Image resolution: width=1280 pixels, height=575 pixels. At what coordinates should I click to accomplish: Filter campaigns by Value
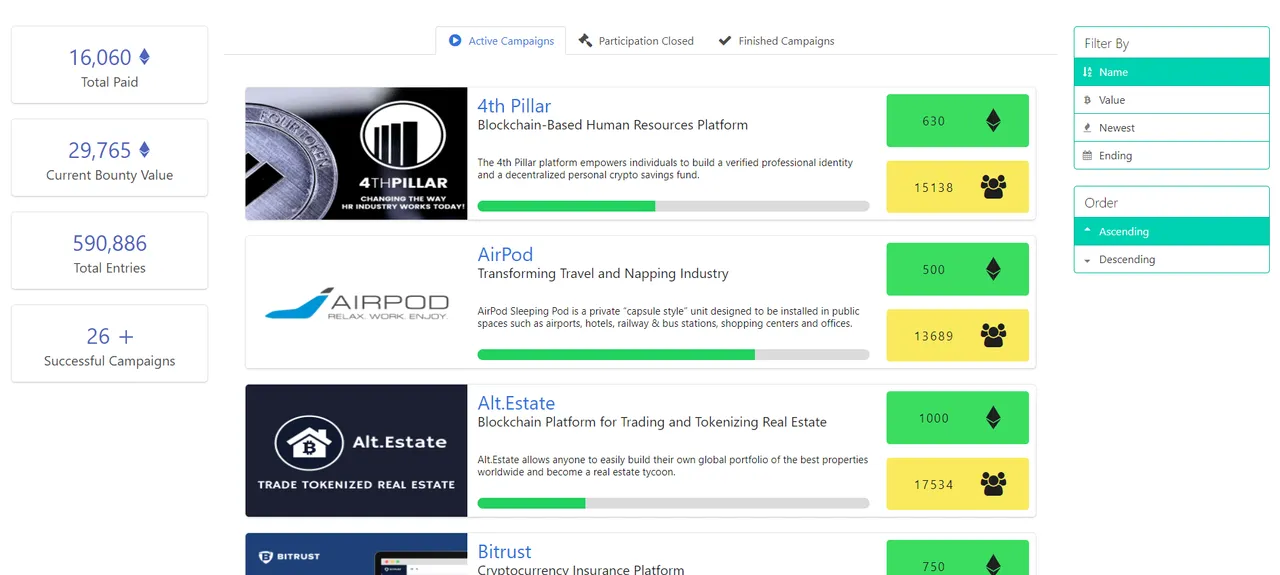coord(1171,100)
